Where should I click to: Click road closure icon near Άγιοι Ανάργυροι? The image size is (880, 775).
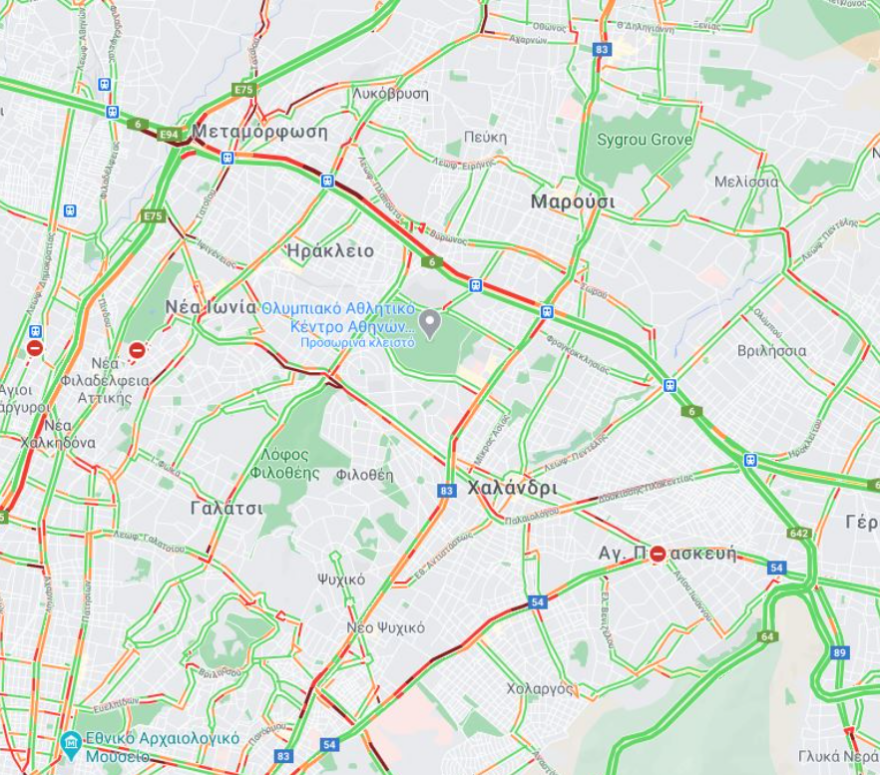click(35, 348)
